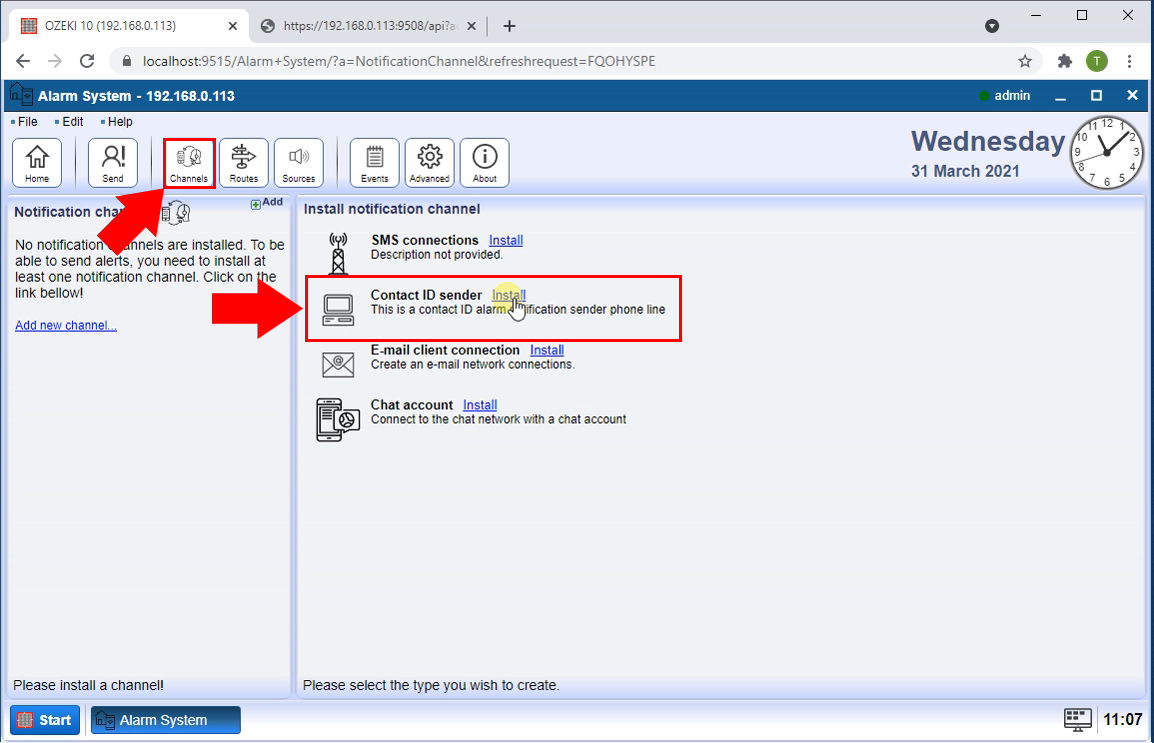The height and width of the screenshot is (743, 1154).
Task: Bookmark this page with the star
Action: [1024, 61]
